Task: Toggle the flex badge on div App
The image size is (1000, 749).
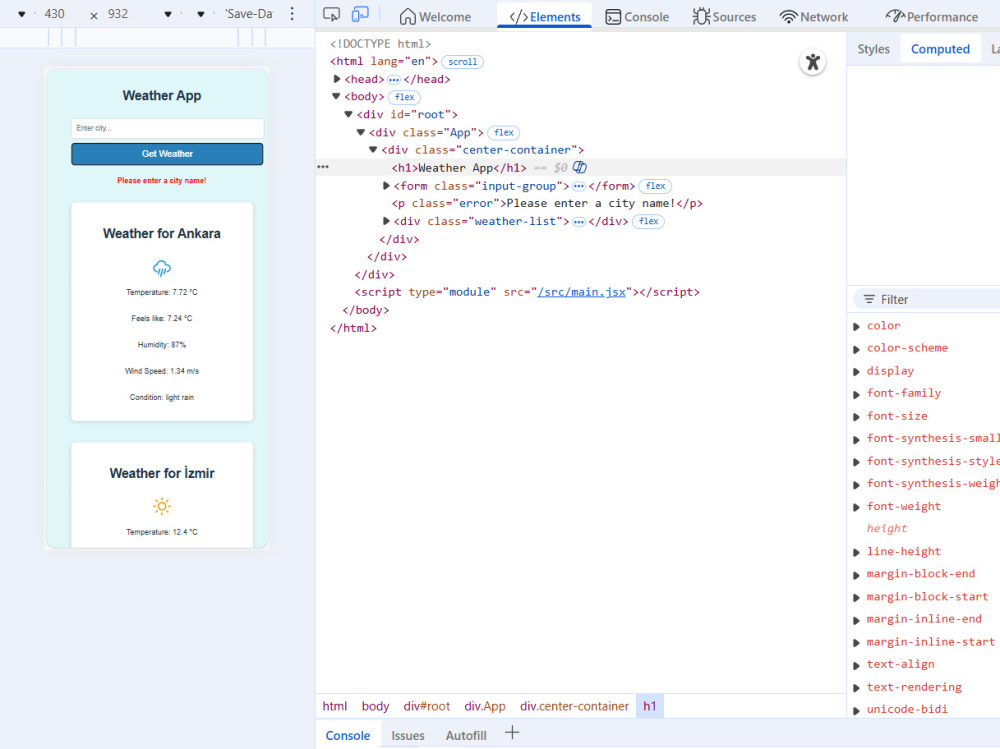Action: point(504,133)
